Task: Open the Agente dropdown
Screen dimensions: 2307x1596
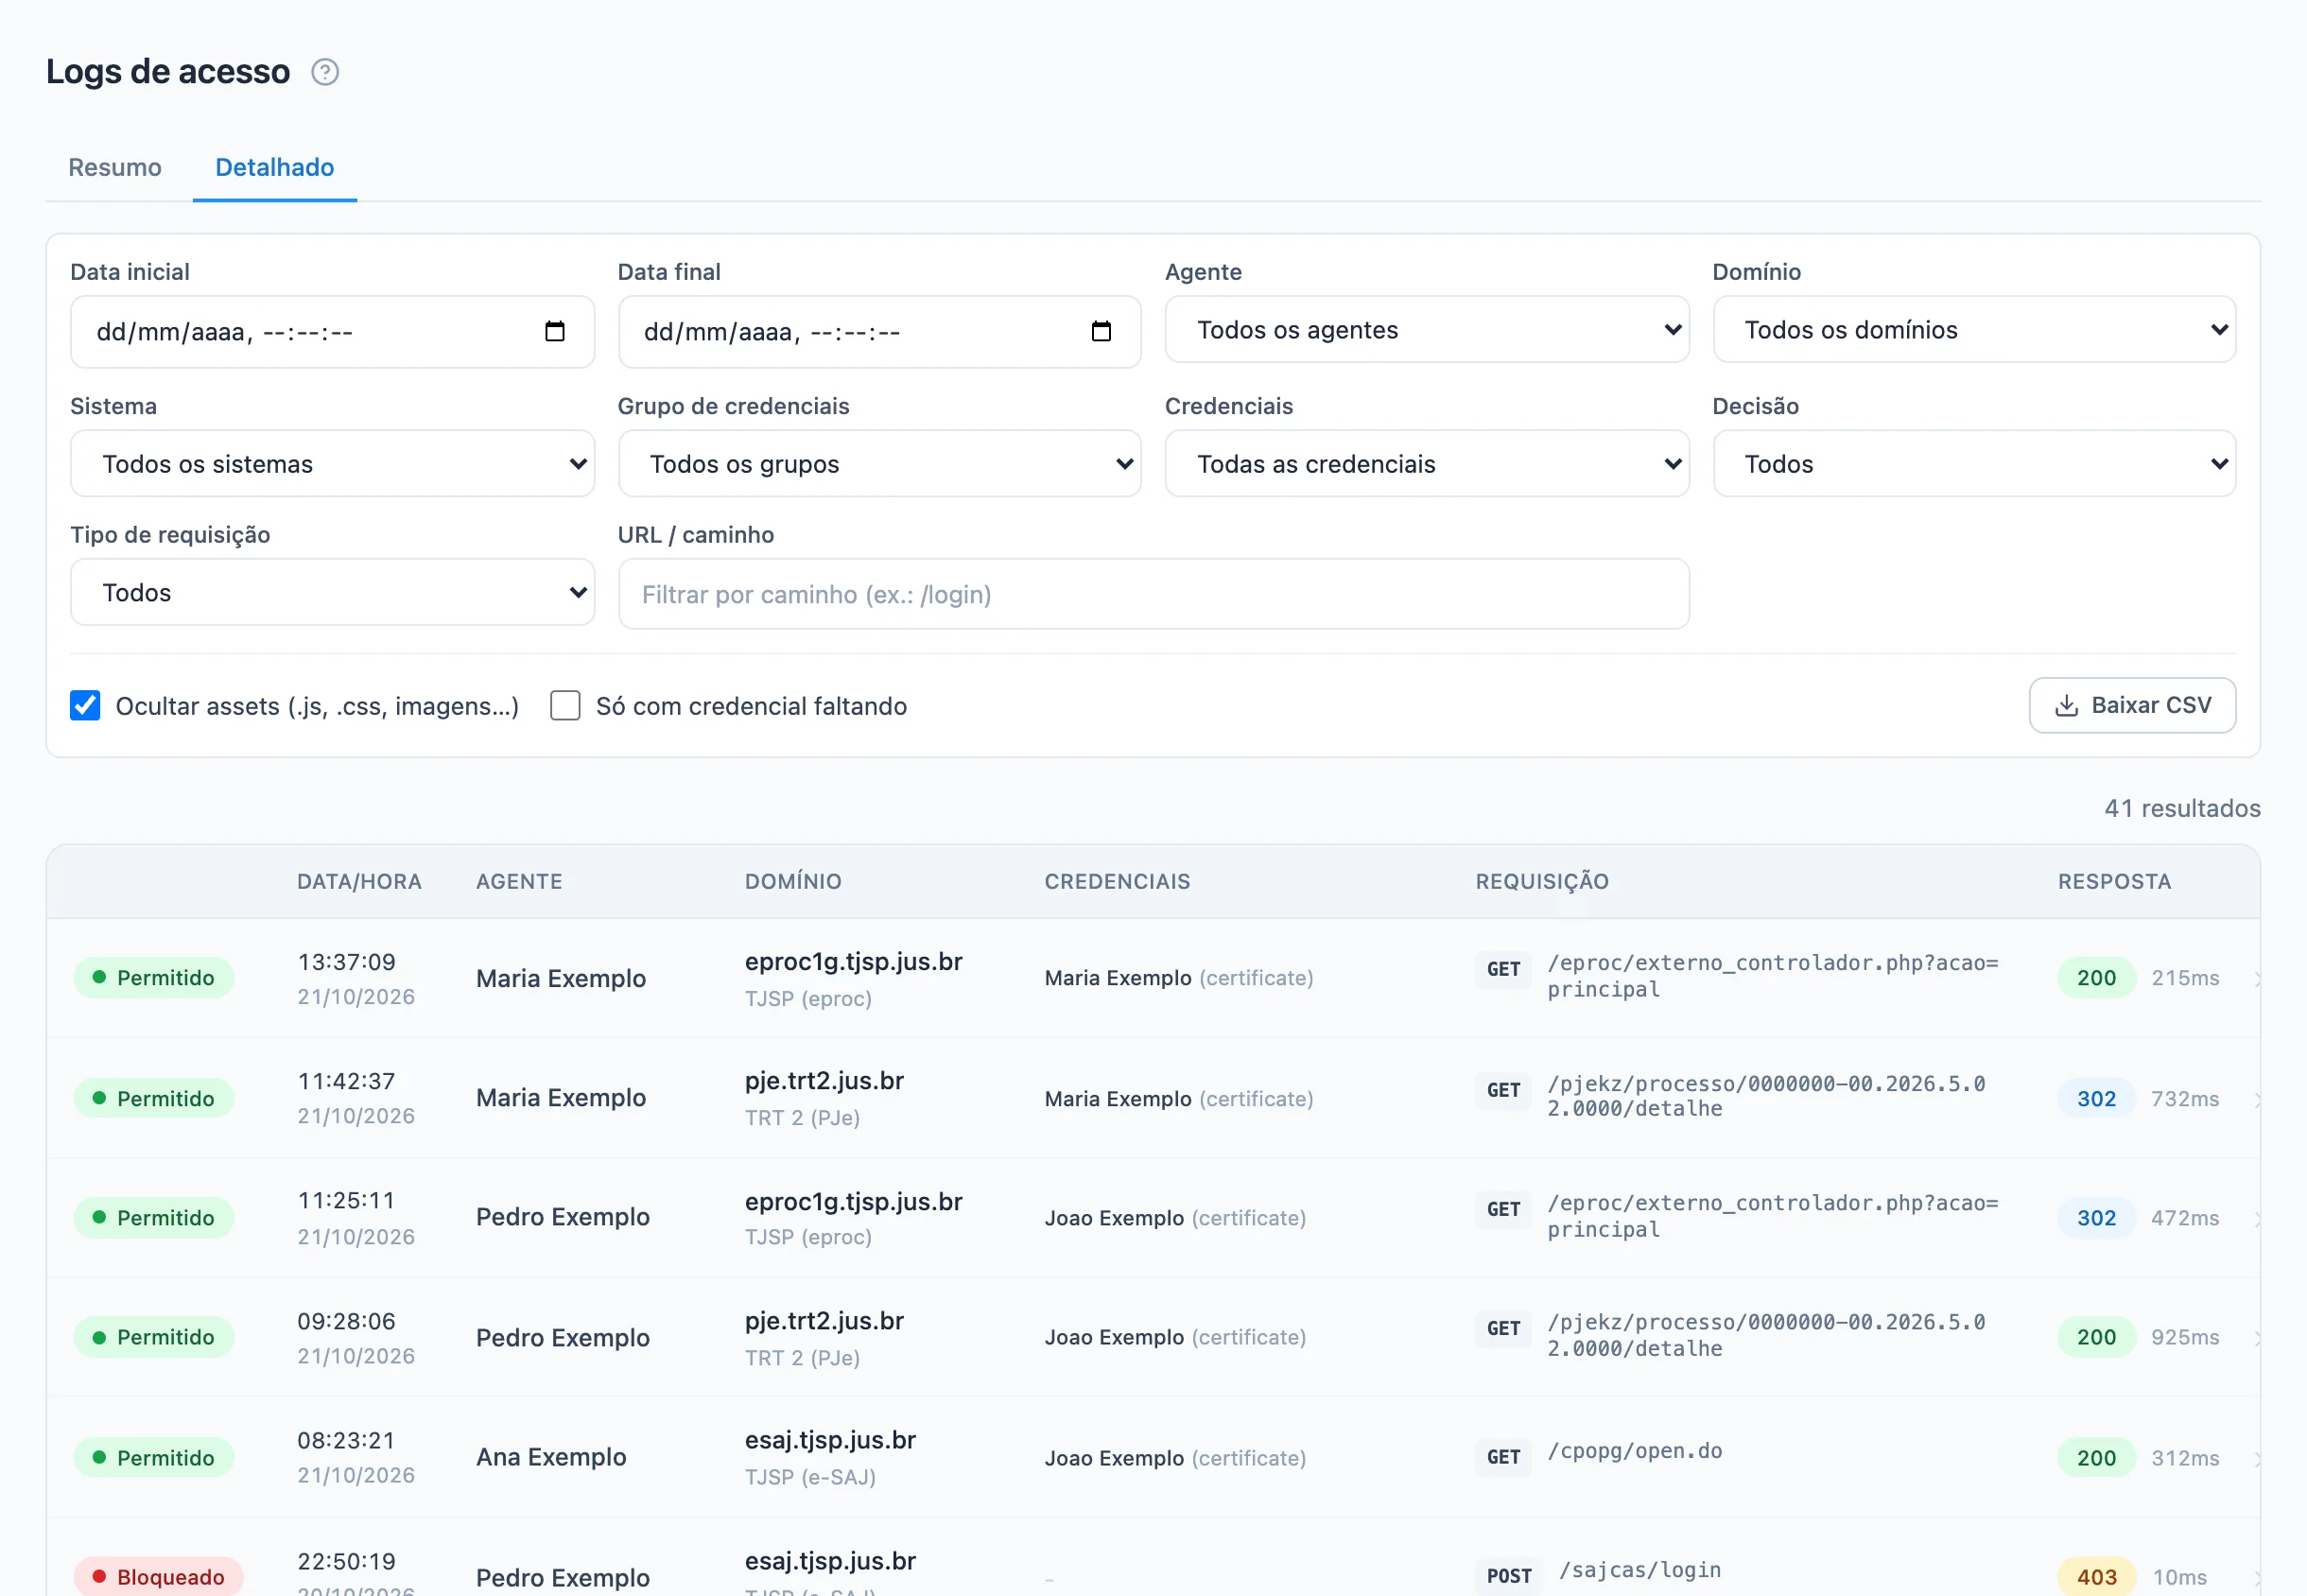Action: pyautogui.click(x=1427, y=329)
